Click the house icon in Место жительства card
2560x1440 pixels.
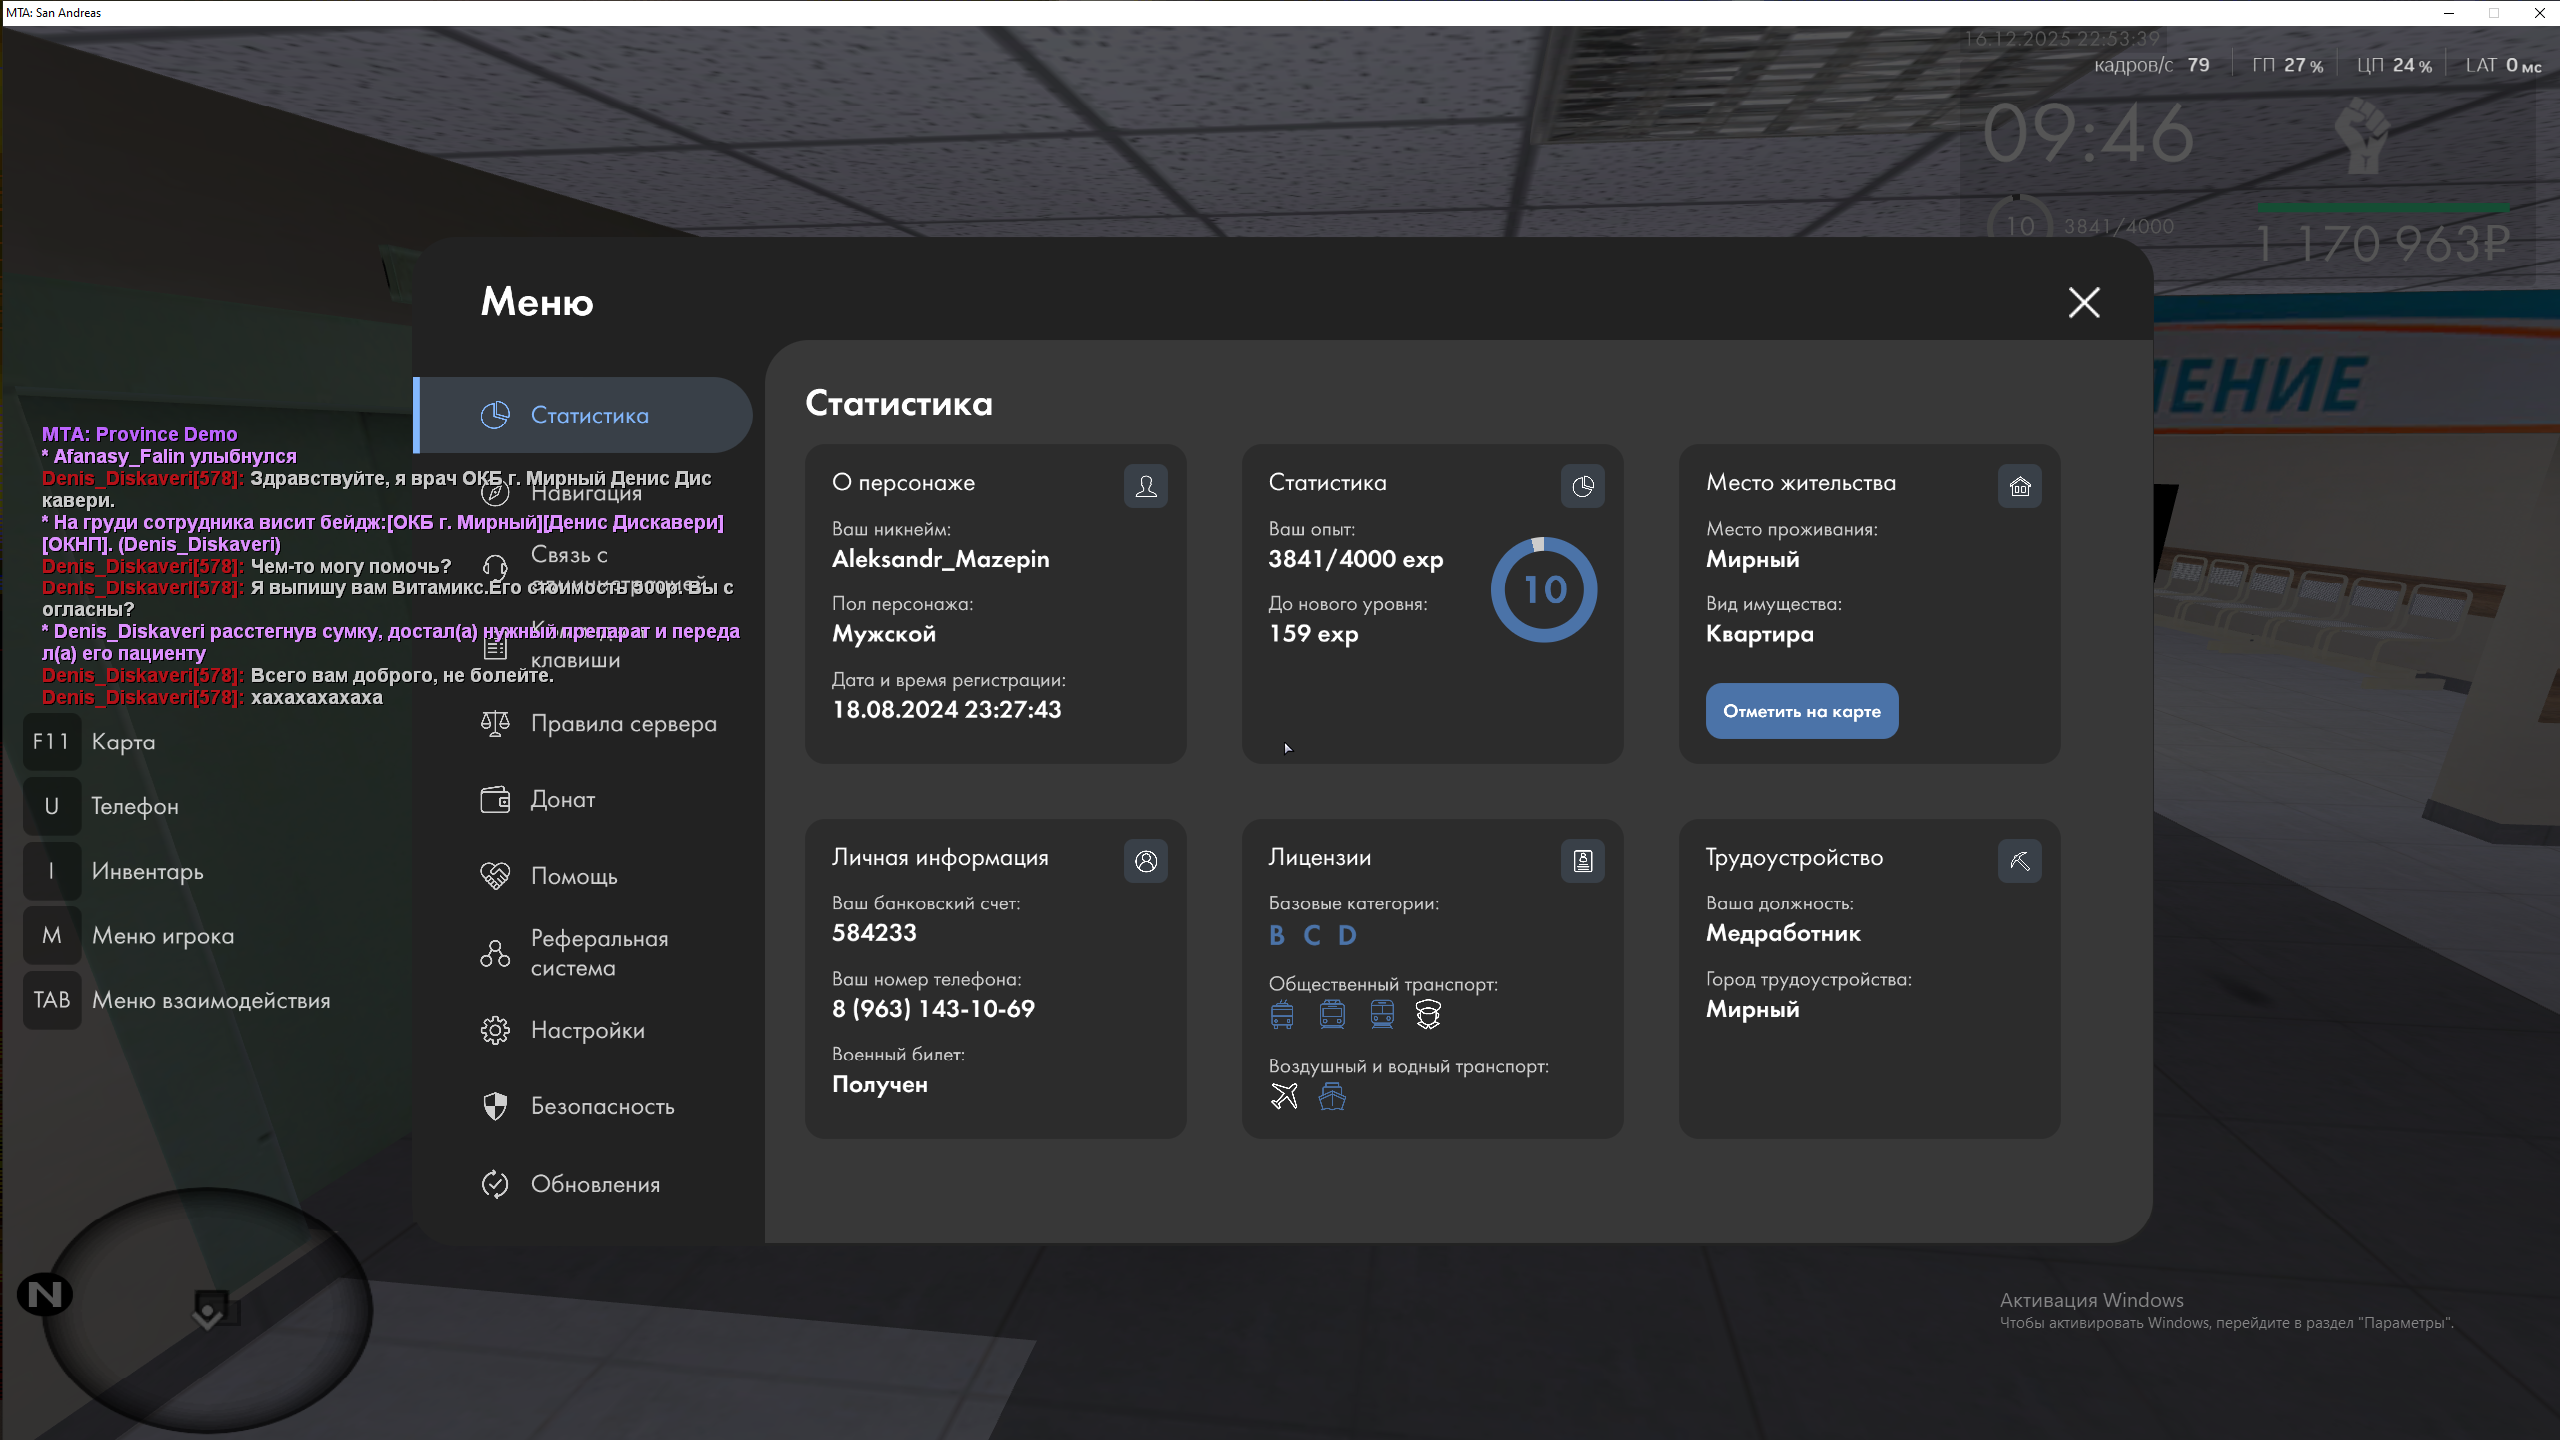(2020, 487)
